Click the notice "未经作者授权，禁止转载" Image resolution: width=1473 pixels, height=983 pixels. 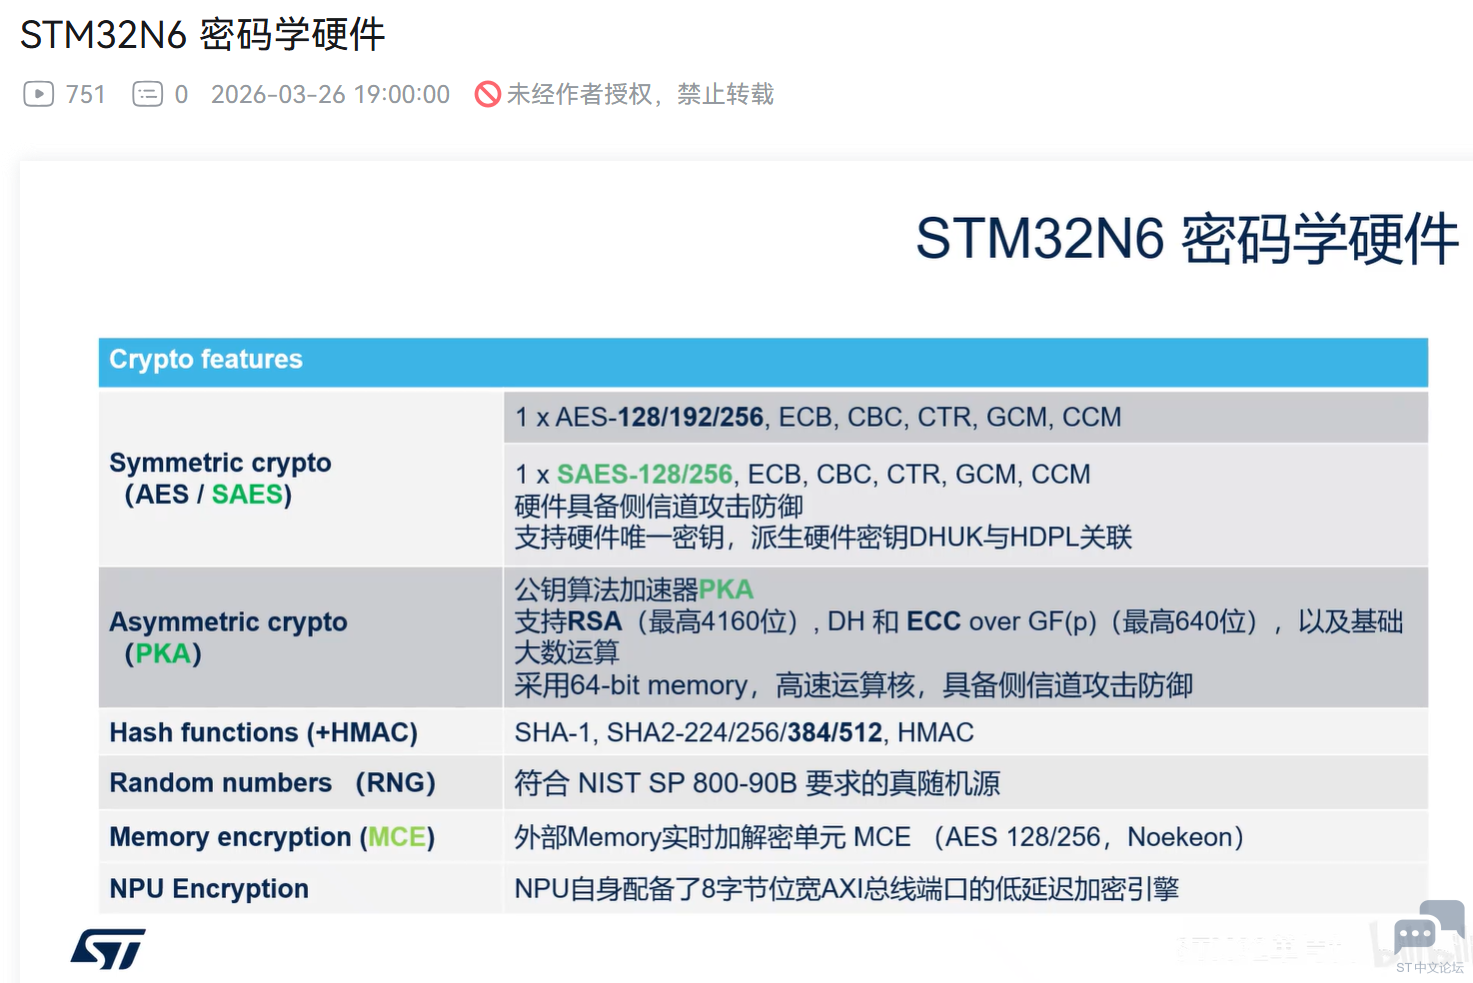coord(640,94)
